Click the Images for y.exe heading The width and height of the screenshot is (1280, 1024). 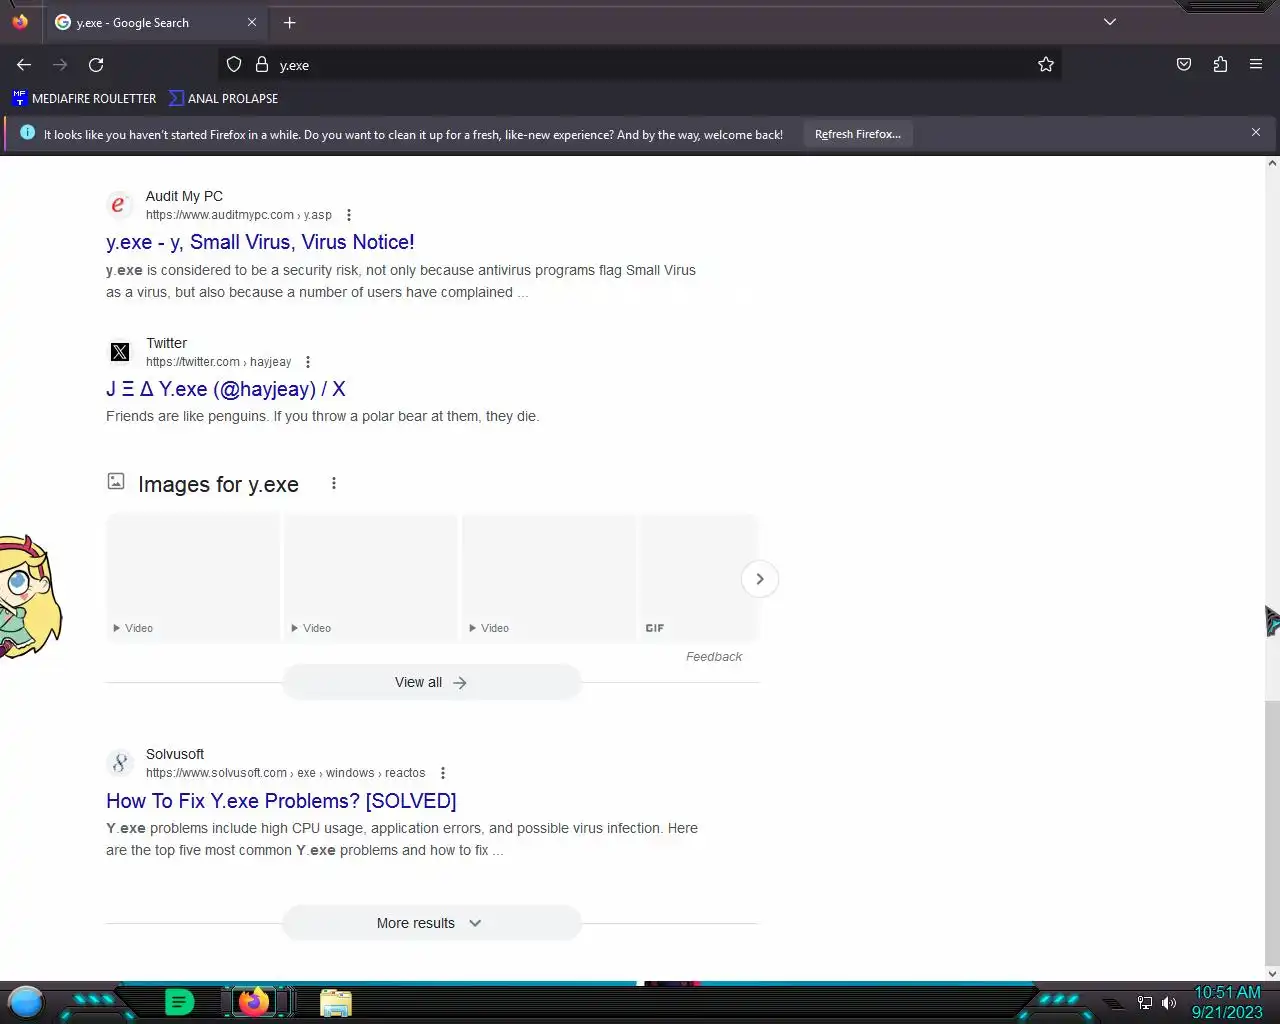218,484
